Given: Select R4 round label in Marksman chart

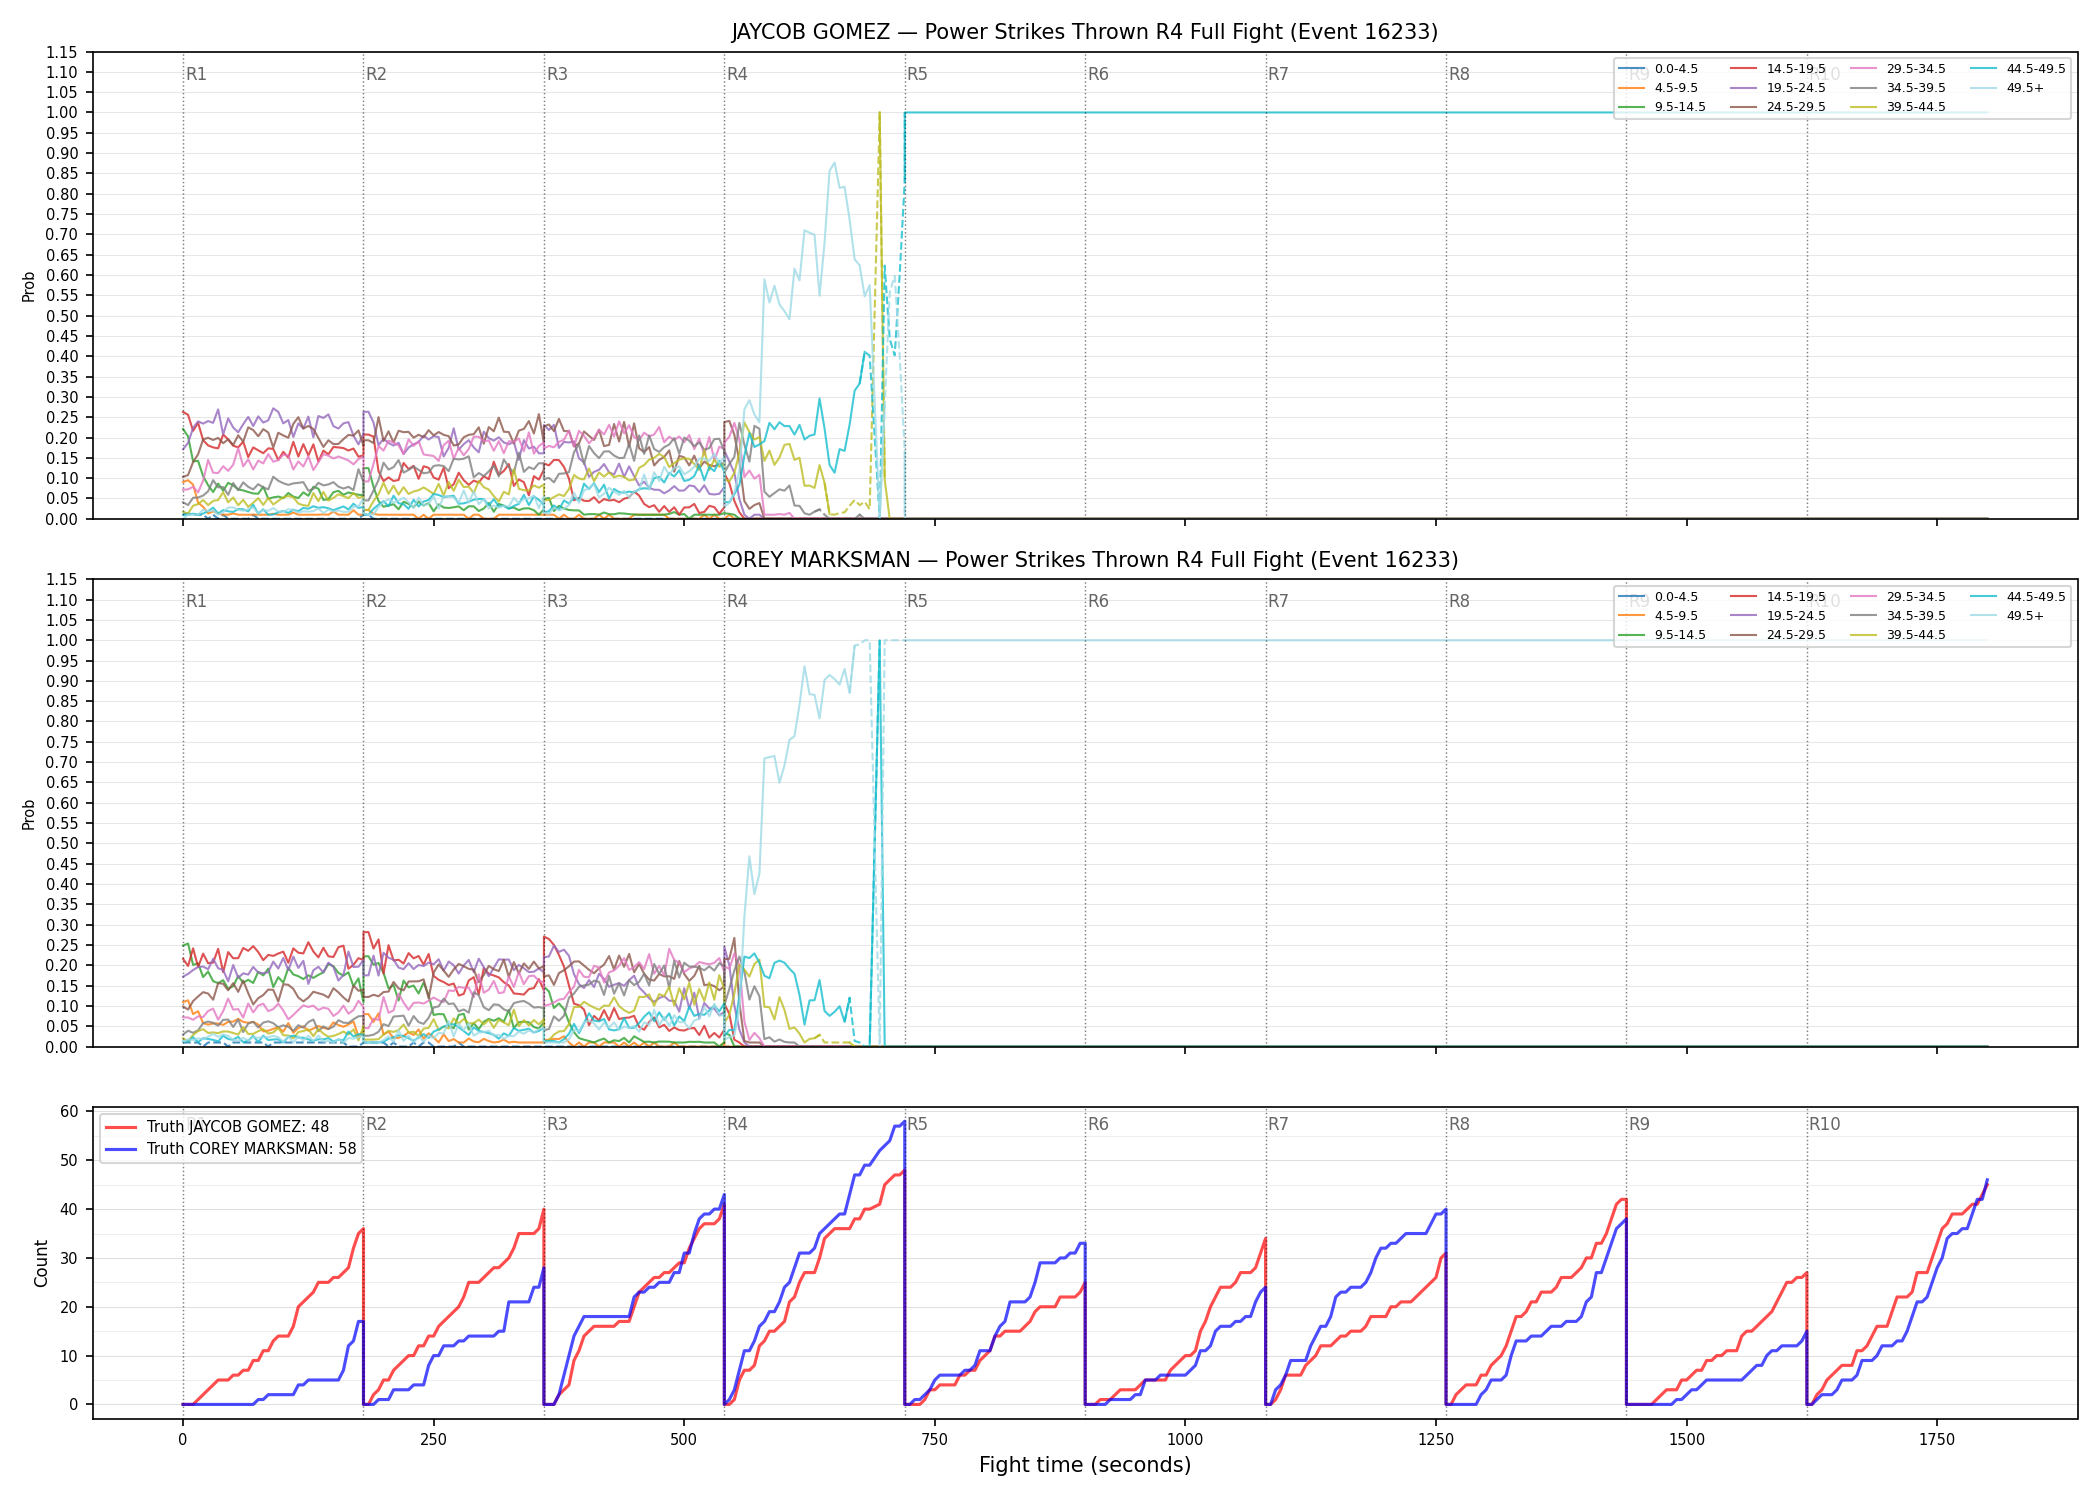Looking at the screenshot, I should (x=737, y=601).
